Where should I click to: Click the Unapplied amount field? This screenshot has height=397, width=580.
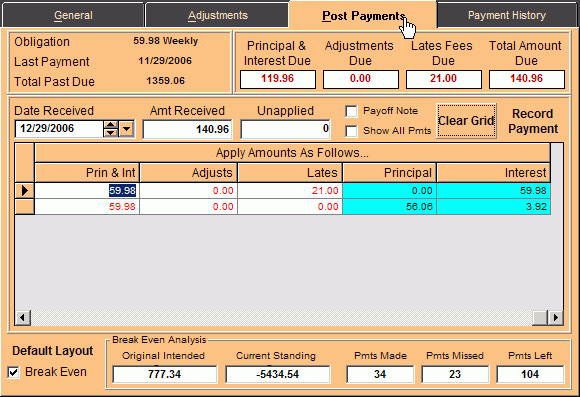[285, 129]
